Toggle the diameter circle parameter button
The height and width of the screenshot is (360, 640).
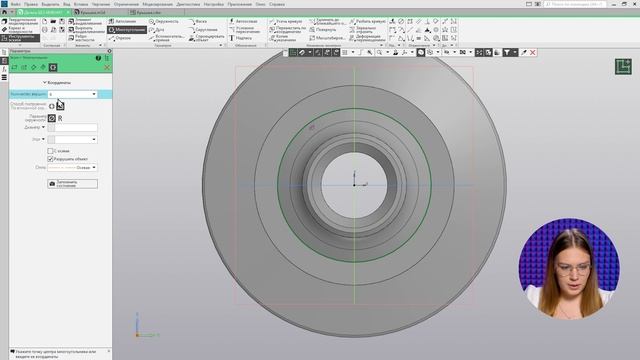pyautogui.click(x=51, y=118)
